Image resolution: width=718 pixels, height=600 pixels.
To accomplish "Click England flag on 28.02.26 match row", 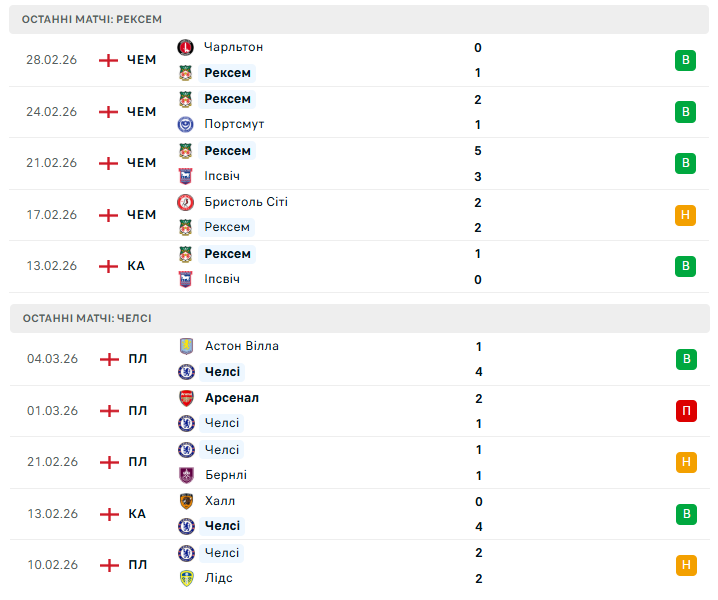I will [x=108, y=60].
